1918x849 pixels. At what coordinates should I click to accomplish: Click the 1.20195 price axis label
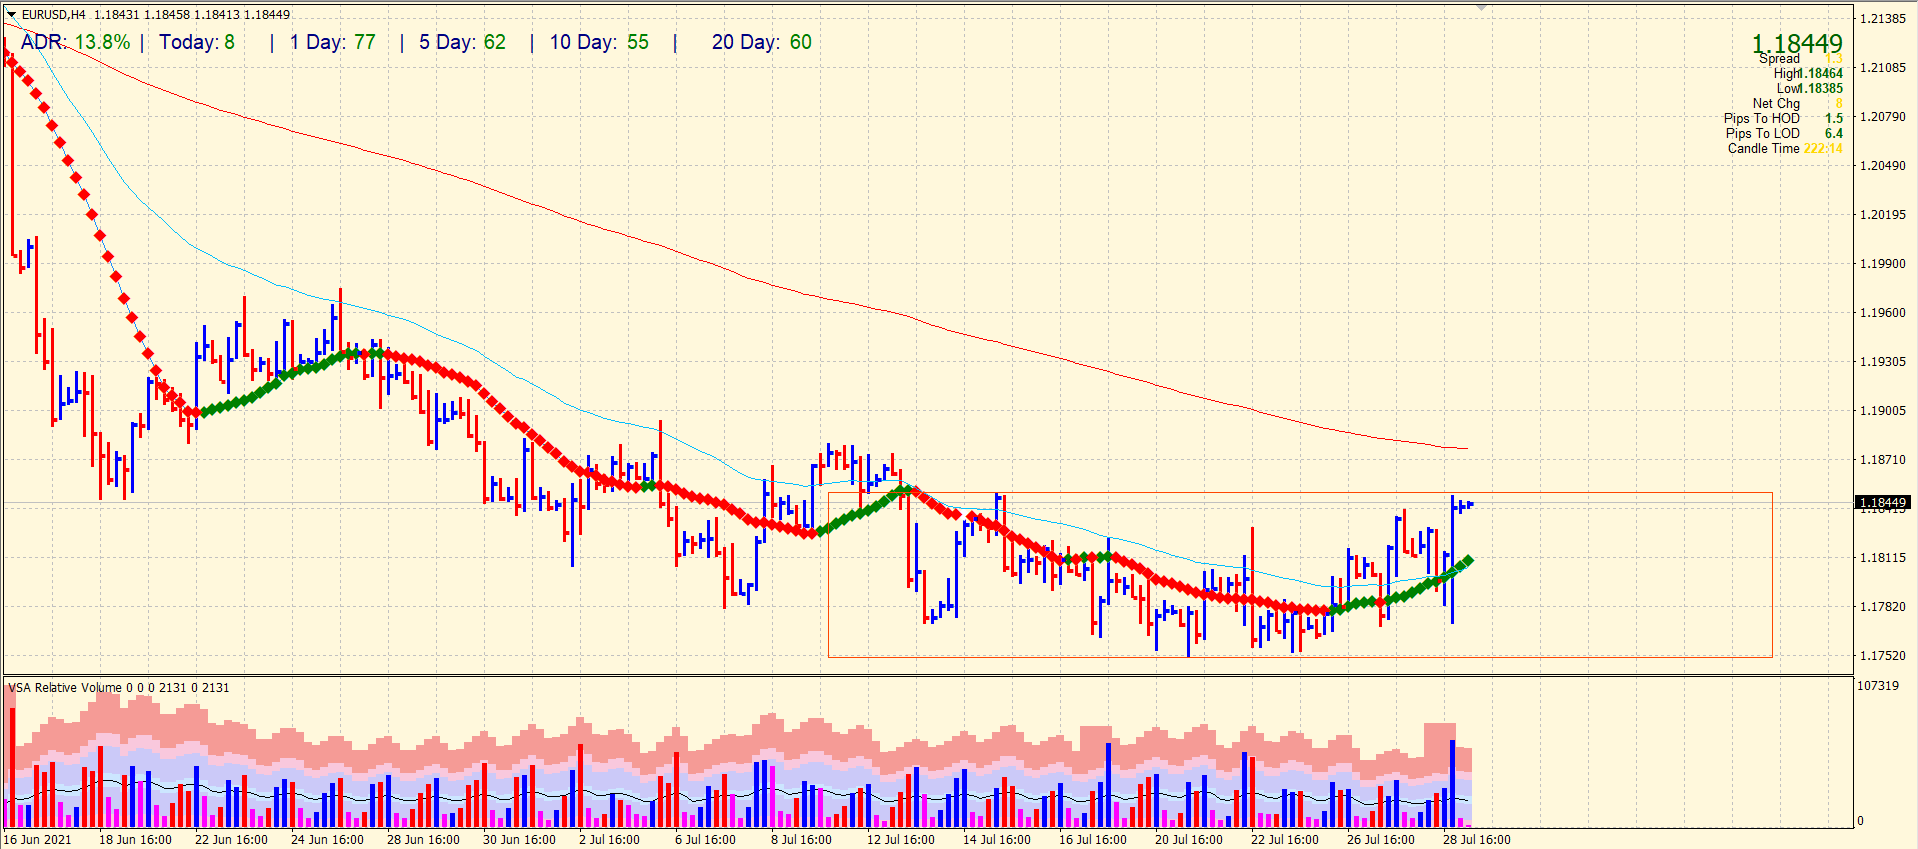(1882, 215)
